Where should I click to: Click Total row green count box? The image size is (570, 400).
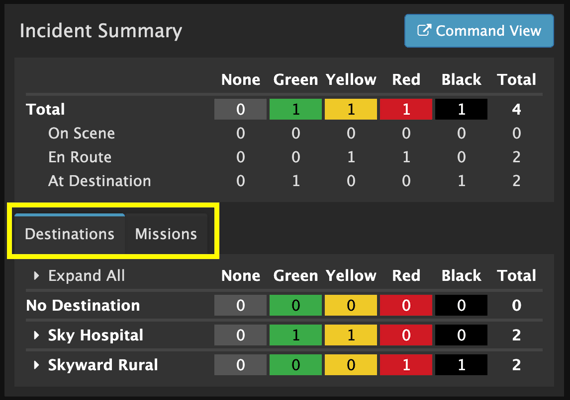pos(296,109)
